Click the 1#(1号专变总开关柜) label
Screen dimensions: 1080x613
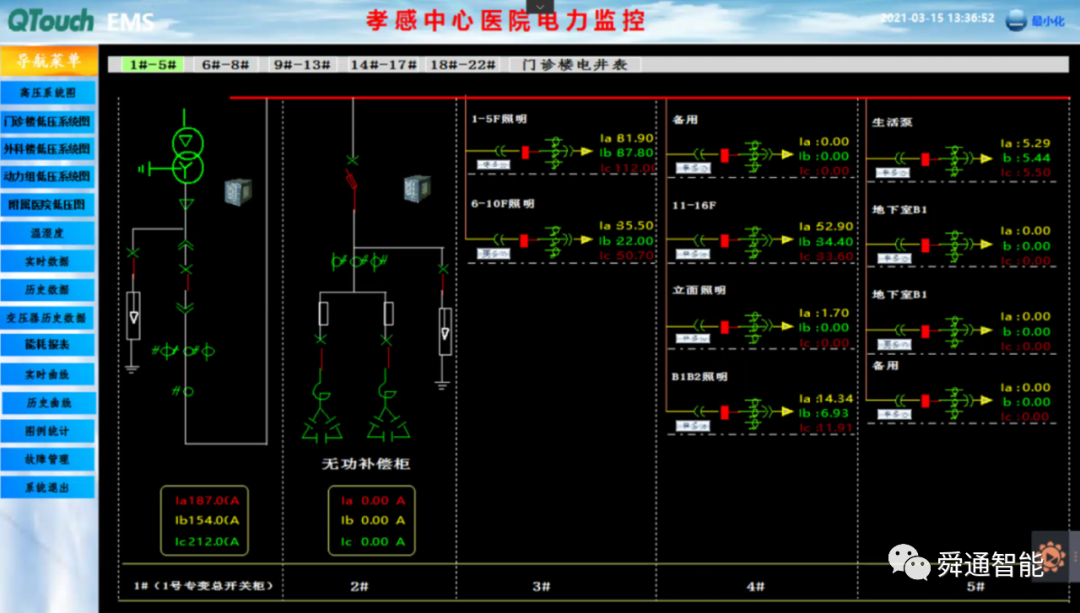tap(203, 586)
